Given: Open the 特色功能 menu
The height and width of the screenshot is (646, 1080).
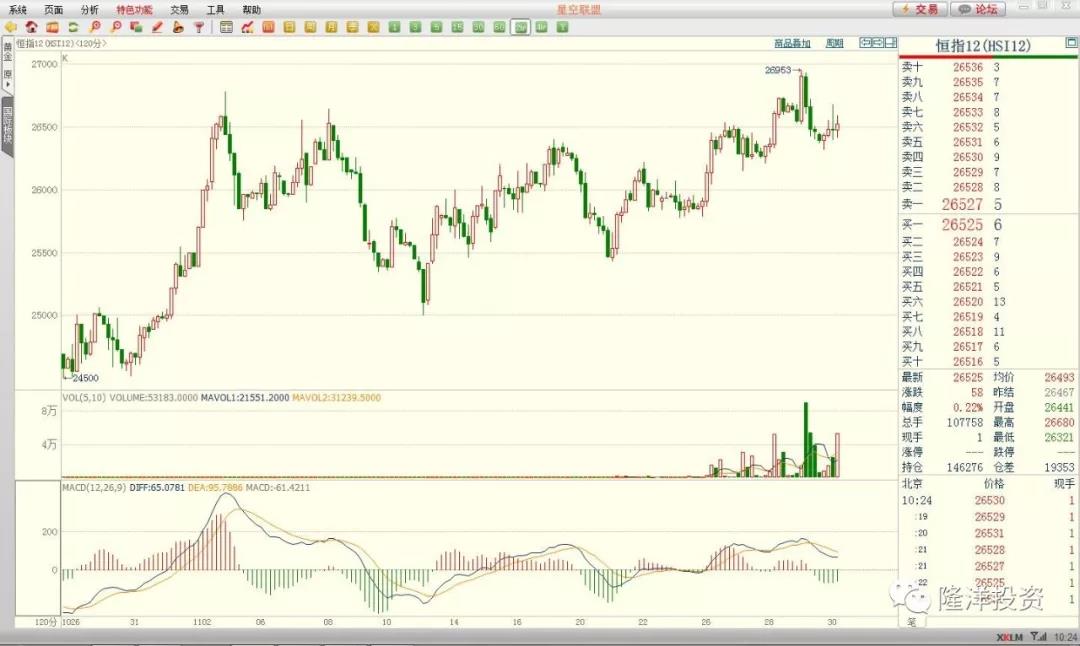Looking at the screenshot, I should [x=134, y=10].
